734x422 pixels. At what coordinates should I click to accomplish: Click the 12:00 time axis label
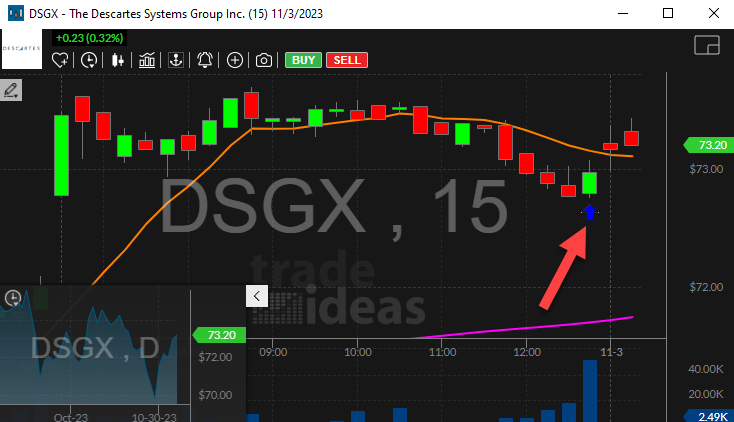527,352
